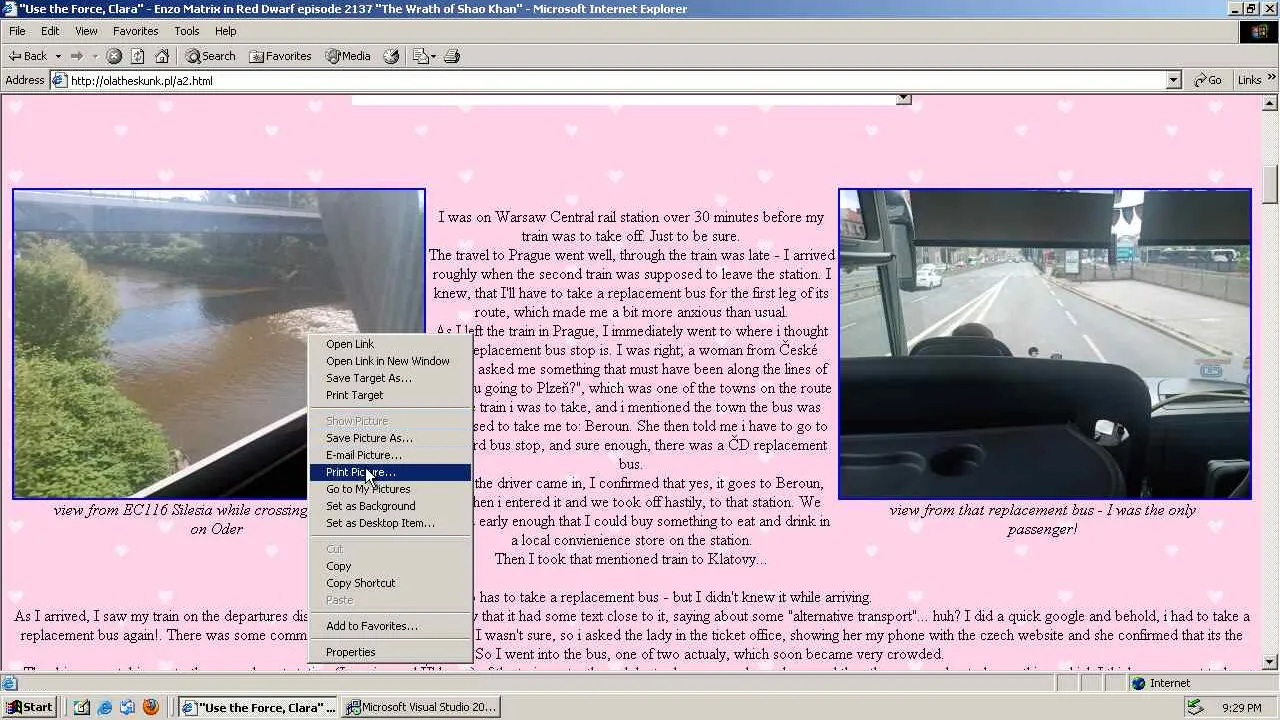Click the Forward arrow button
Viewport: 1280px width, 720px height.
76,56
